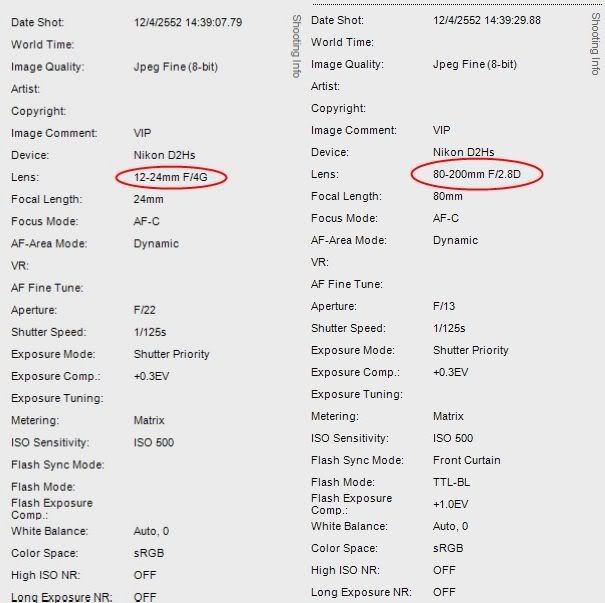Click the right panel's Matrix metering value
The image size is (605, 603).
coord(448,416)
